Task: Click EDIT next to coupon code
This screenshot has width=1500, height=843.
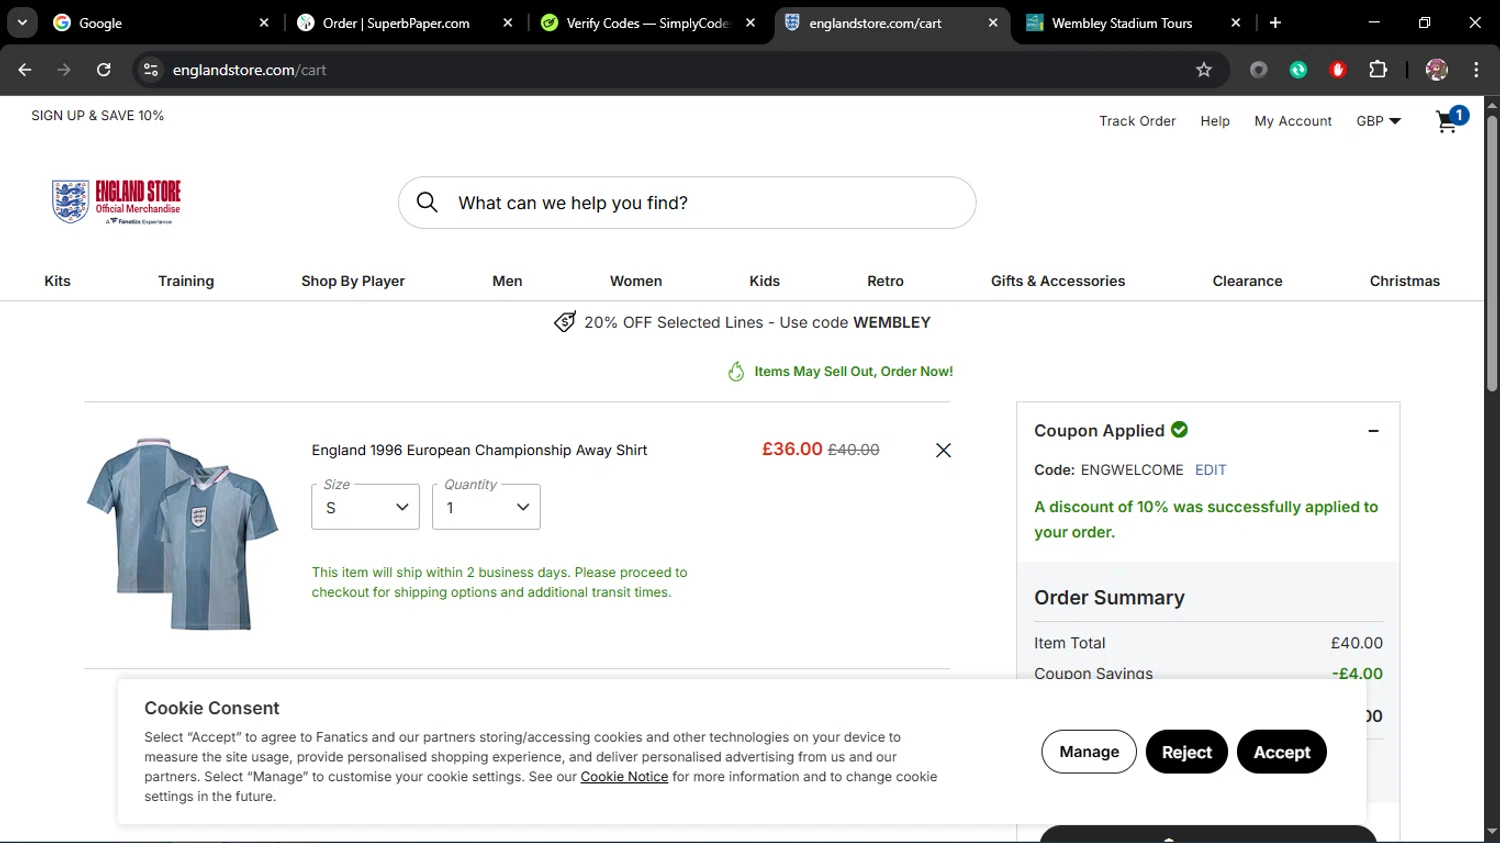Action: pyautogui.click(x=1210, y=470)
